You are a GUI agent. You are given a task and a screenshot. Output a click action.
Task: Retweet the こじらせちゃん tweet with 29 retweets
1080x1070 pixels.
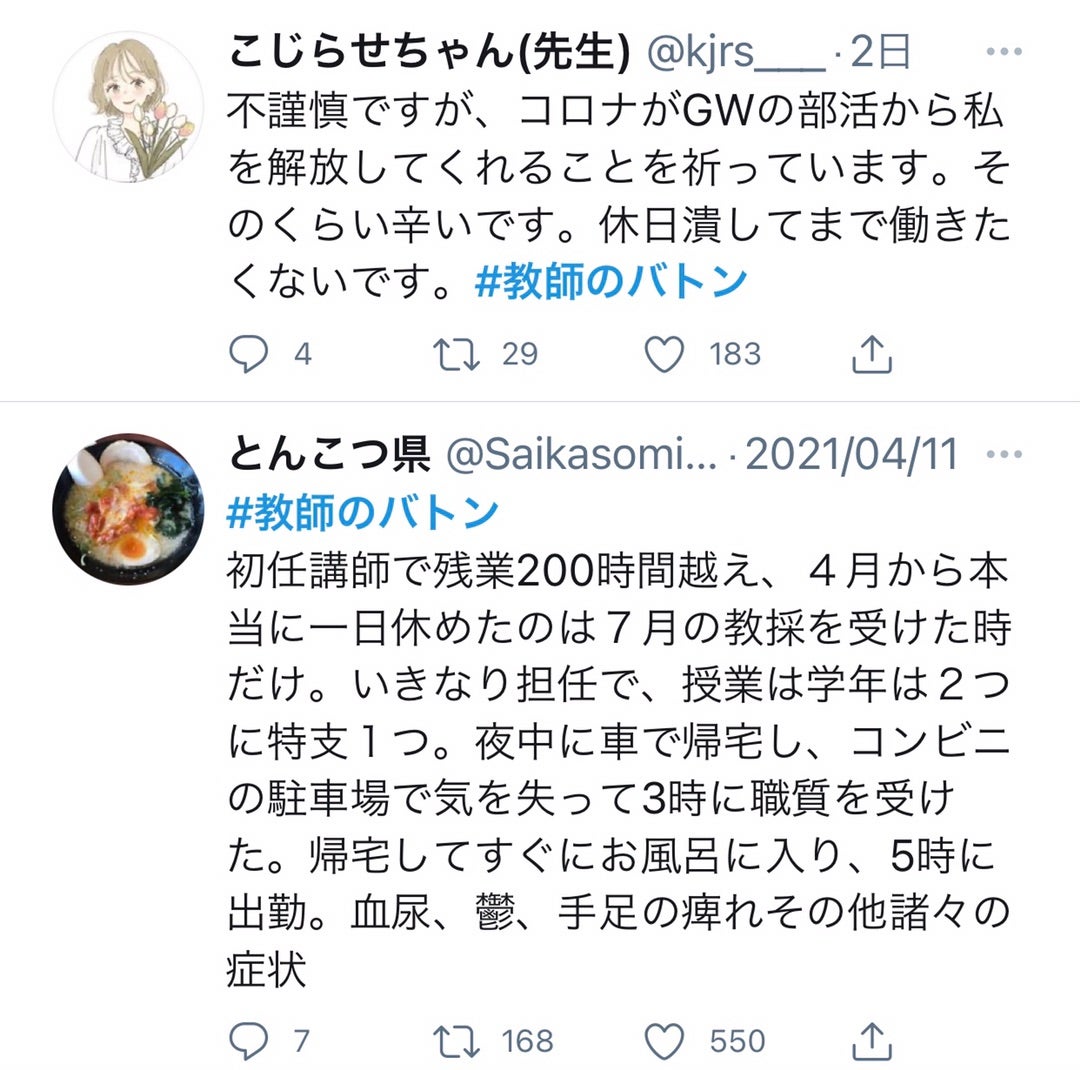coord(456,354)
